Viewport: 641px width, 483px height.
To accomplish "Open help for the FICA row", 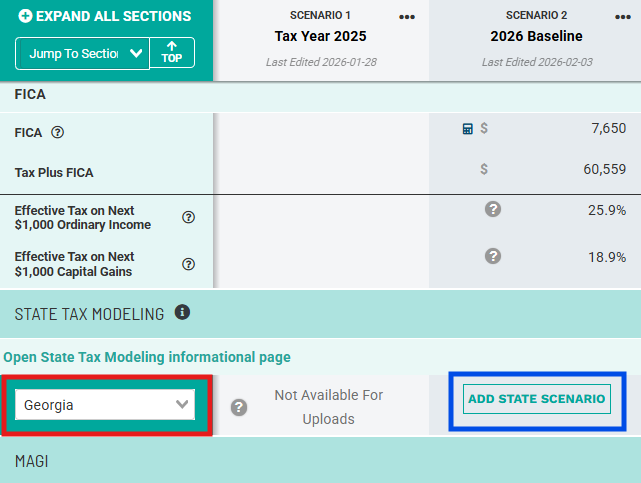I will 58,132.
